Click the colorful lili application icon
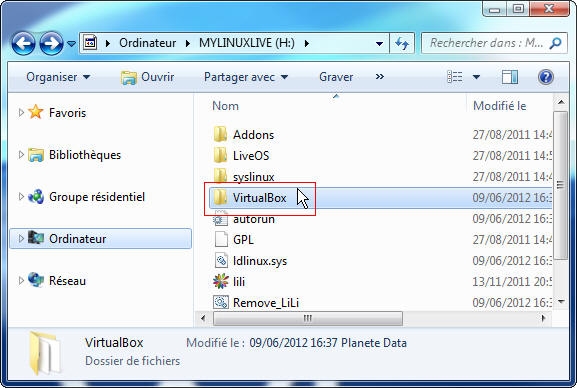 [221, 281]
